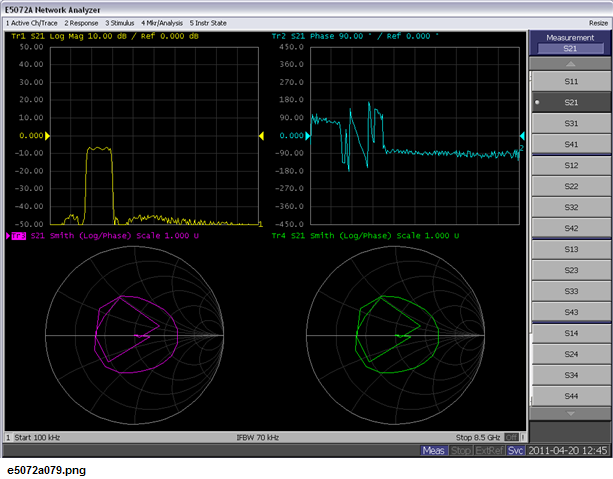Select the S12 measurement softkey
613x479 pixels.
point(571,165)
